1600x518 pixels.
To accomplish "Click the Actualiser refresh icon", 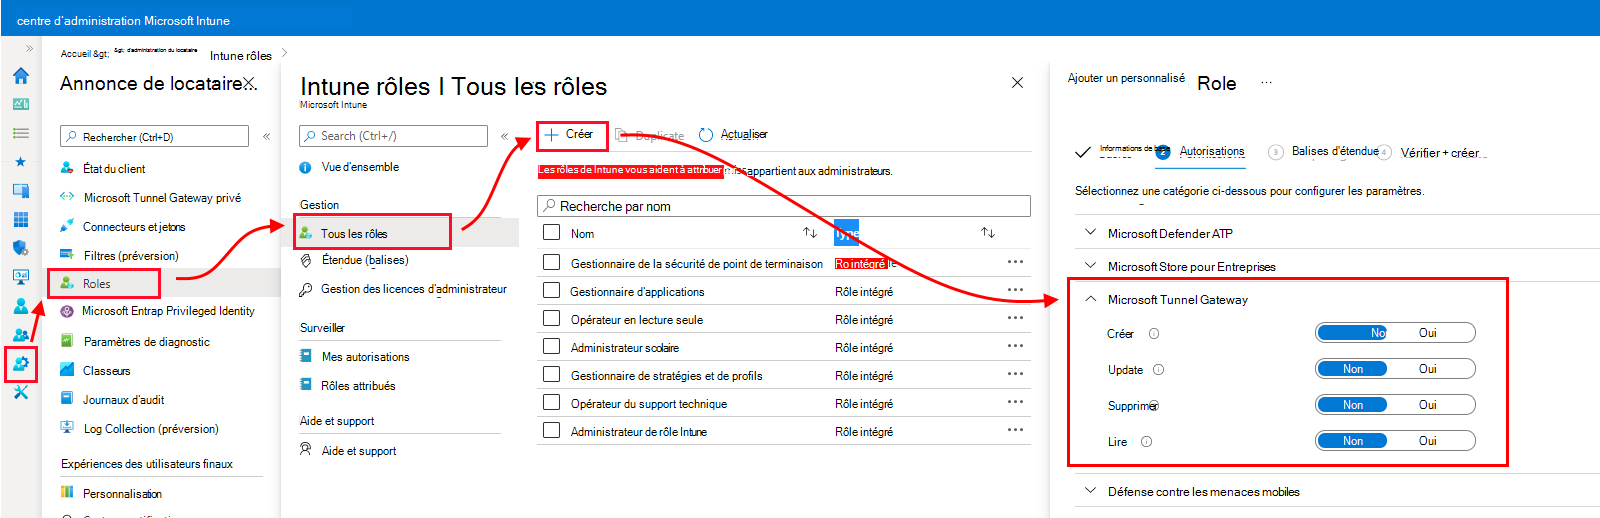I will click(706, 135).
